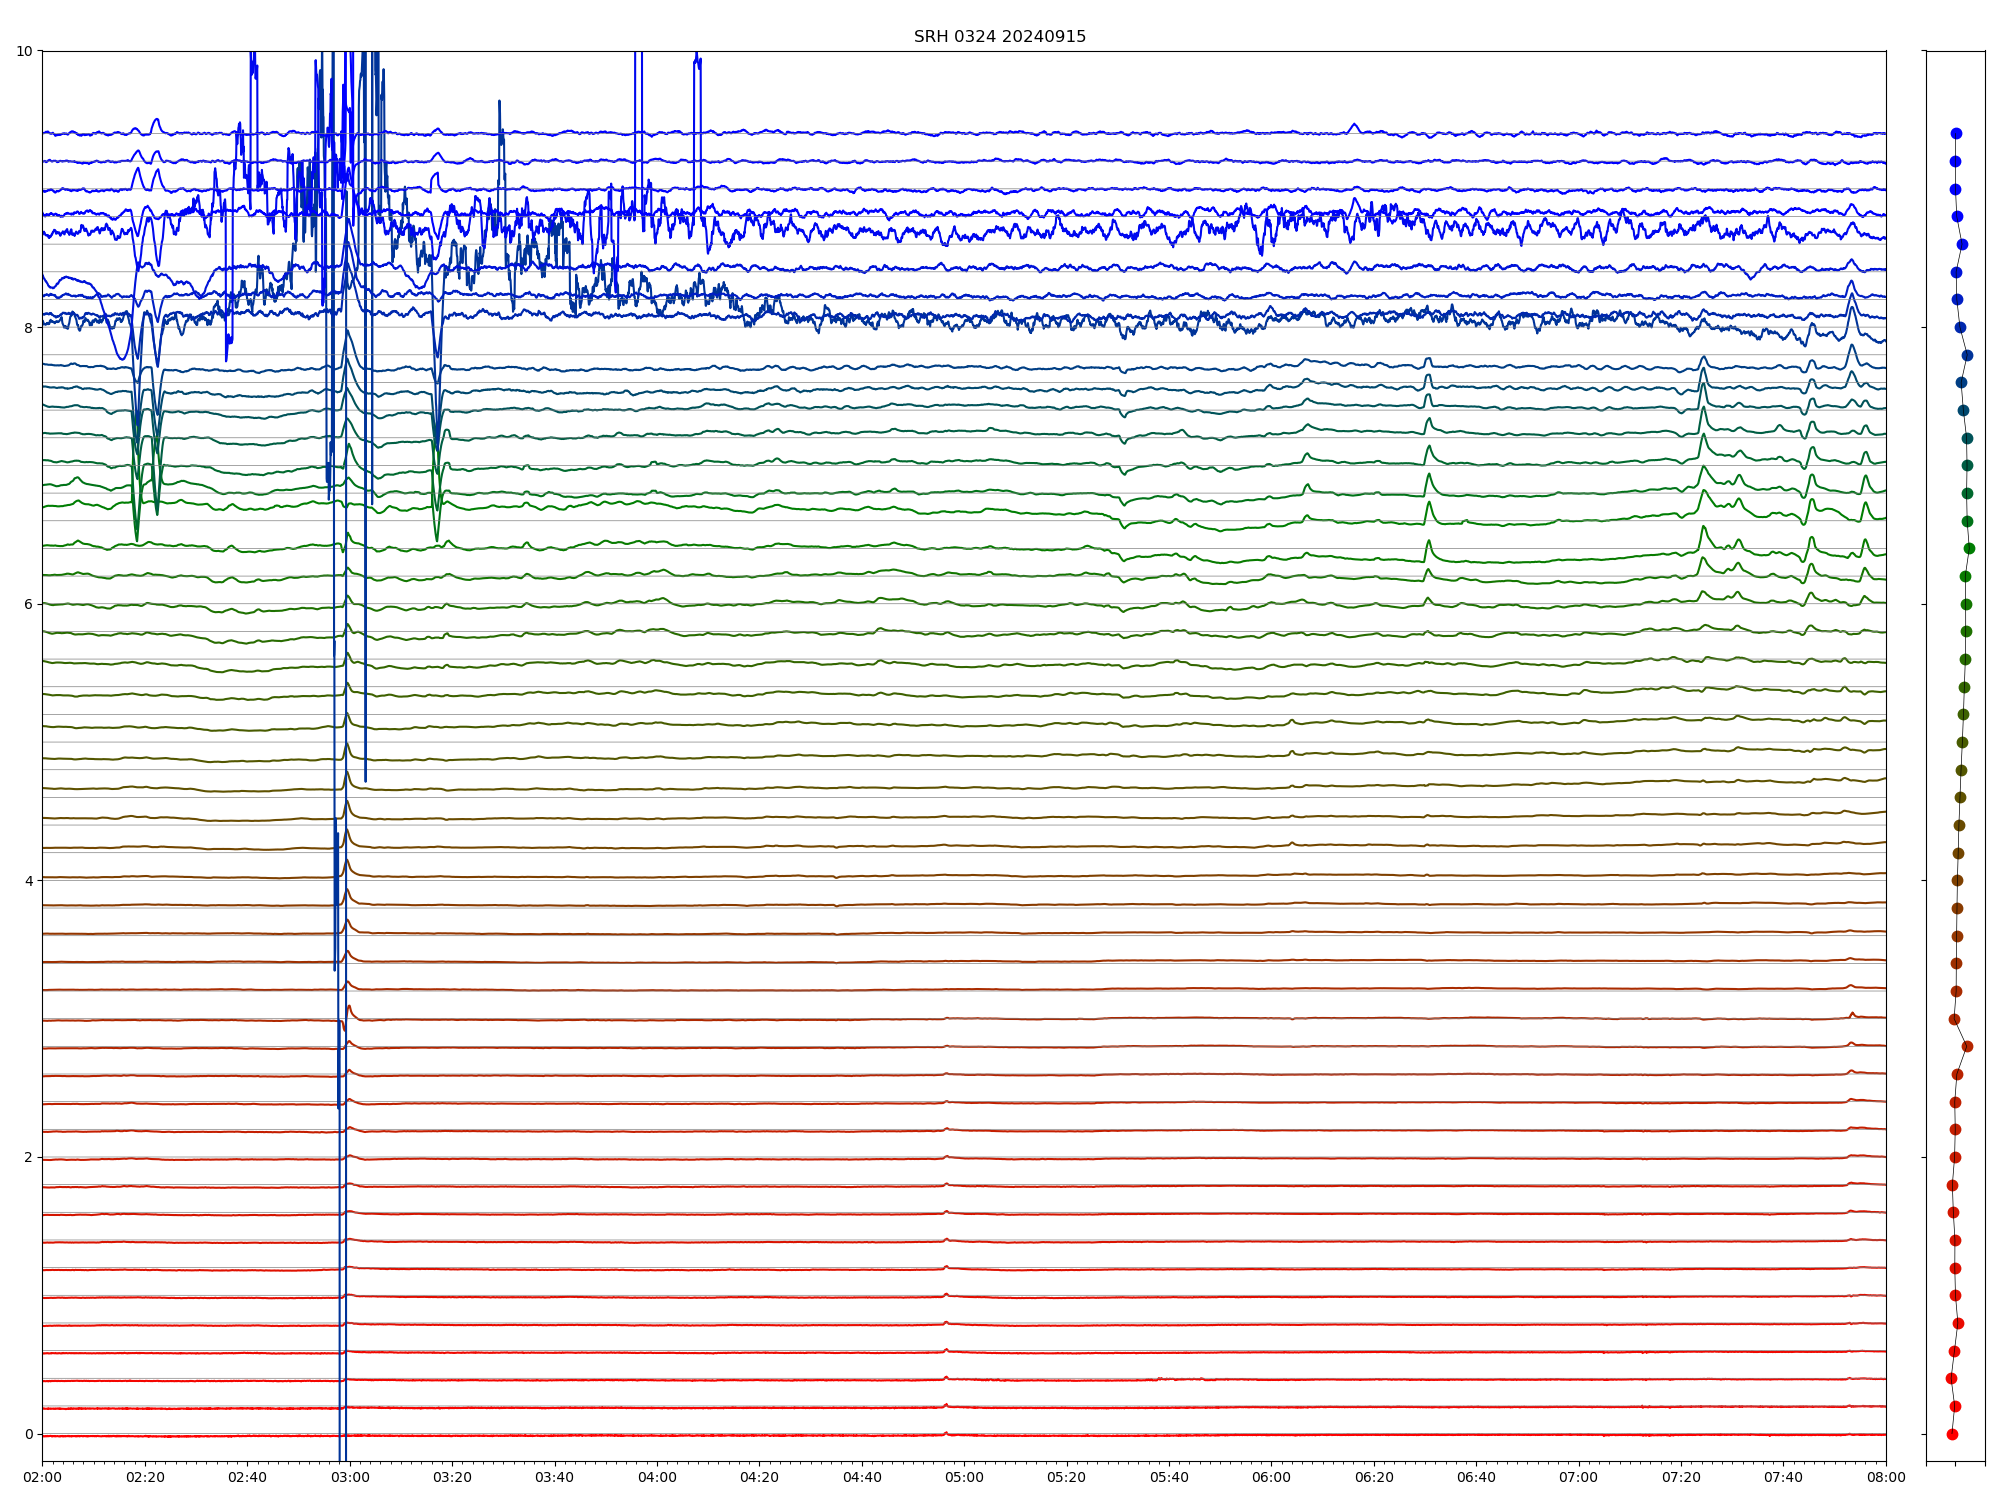Click the topmost blue dot in side panel
The image size is (2000, 1500).
(1956, 133)
